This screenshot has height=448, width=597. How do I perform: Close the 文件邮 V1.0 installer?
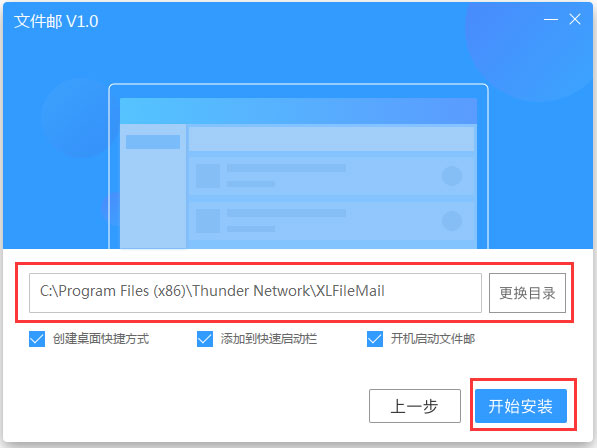click(575, 19)
